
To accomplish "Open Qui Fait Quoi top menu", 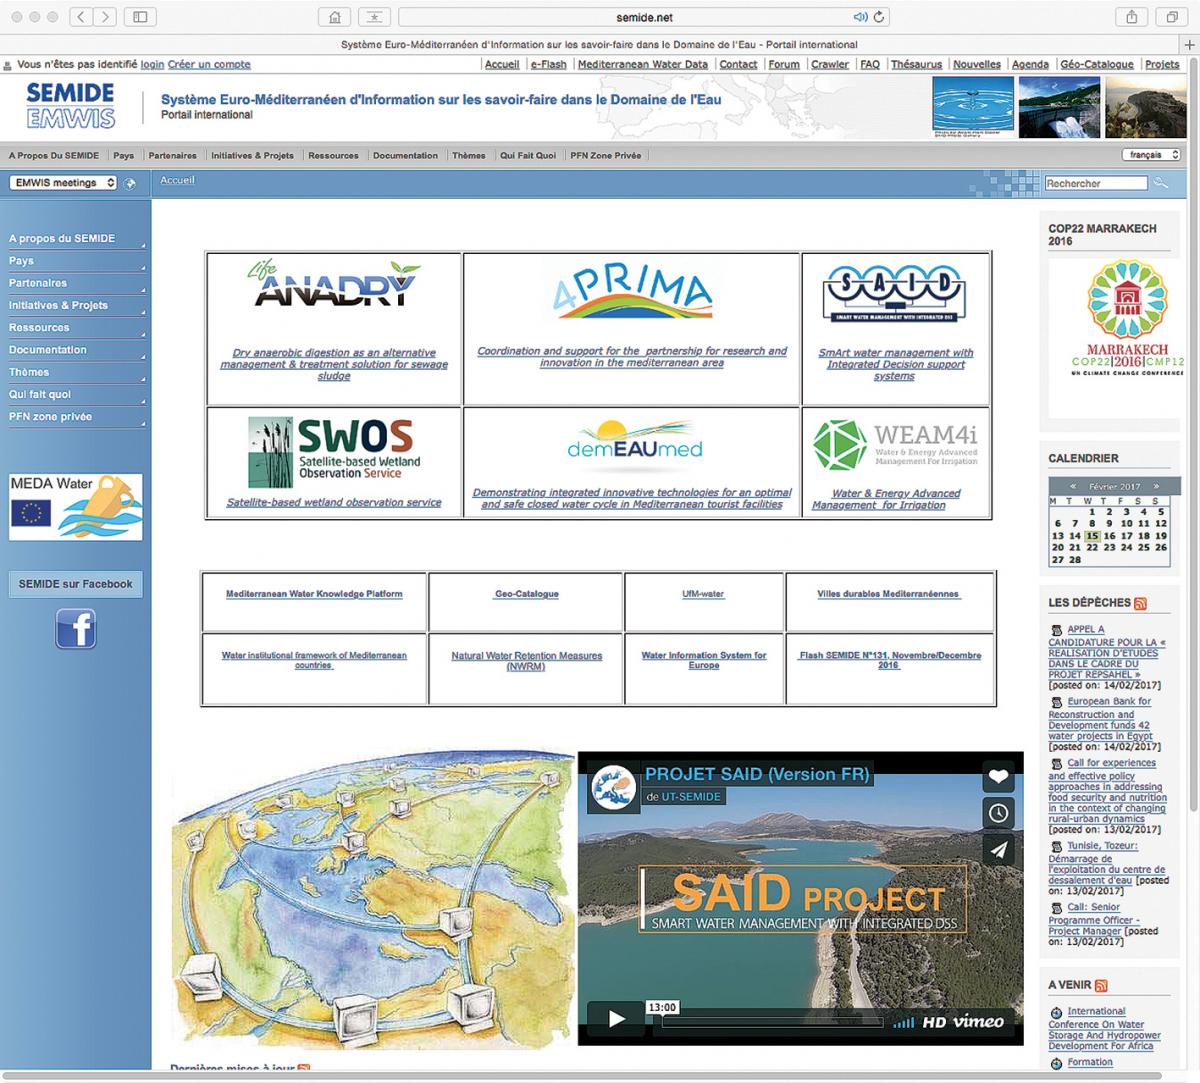I will 528,155.
